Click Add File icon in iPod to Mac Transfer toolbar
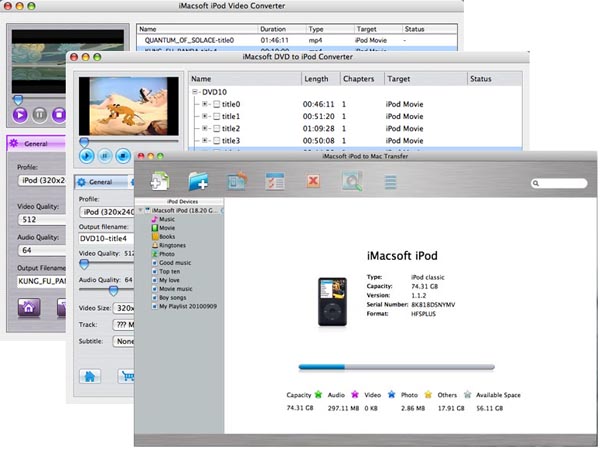This screenshot has width=600, height=449. click(160, 181)
